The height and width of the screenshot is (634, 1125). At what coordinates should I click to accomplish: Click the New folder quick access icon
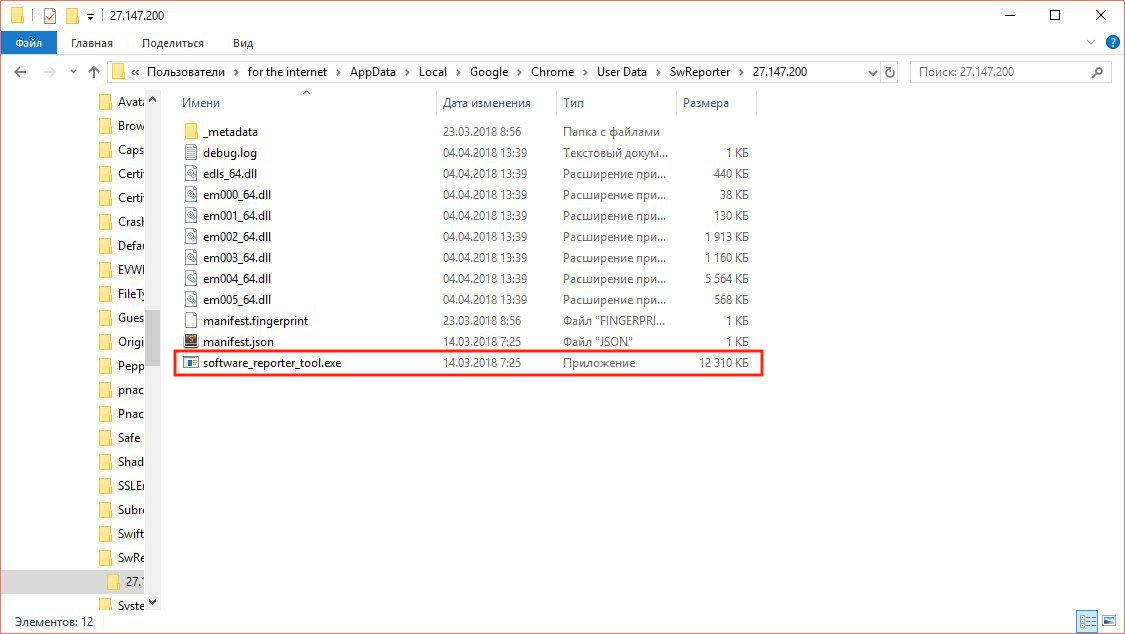72,15
